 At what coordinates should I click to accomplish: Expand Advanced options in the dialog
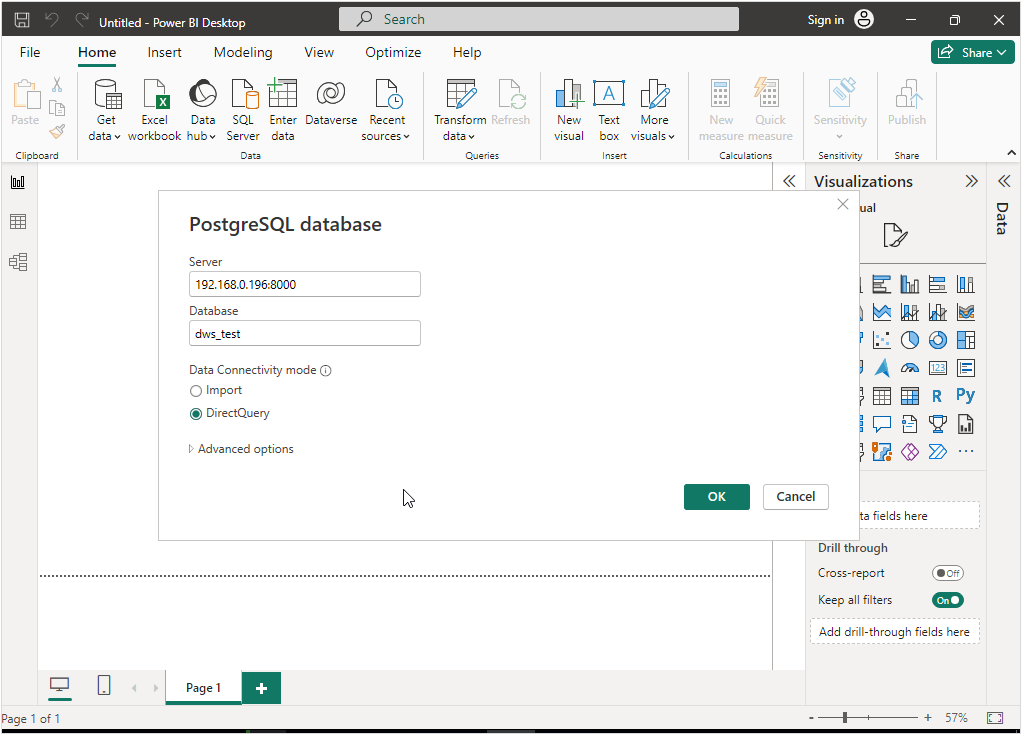241,449
